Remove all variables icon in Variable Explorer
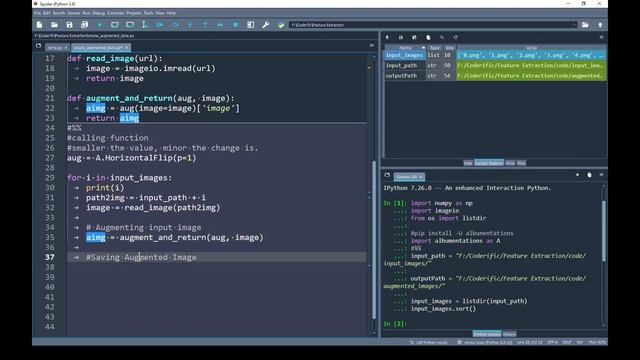Viewport: 640px width, 360px height. (428, 37)
